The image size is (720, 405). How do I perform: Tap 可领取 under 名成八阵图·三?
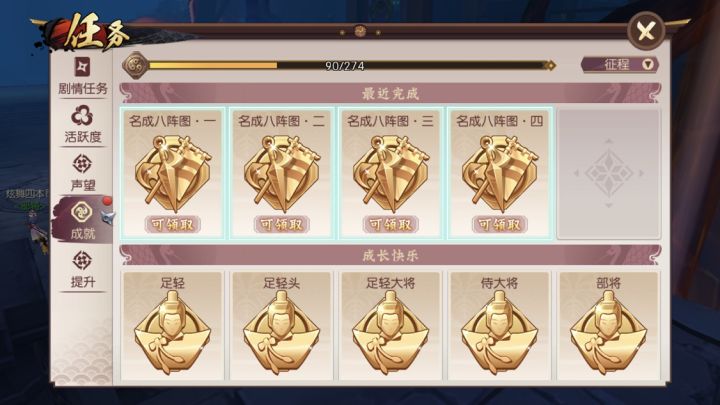[390, 224]
